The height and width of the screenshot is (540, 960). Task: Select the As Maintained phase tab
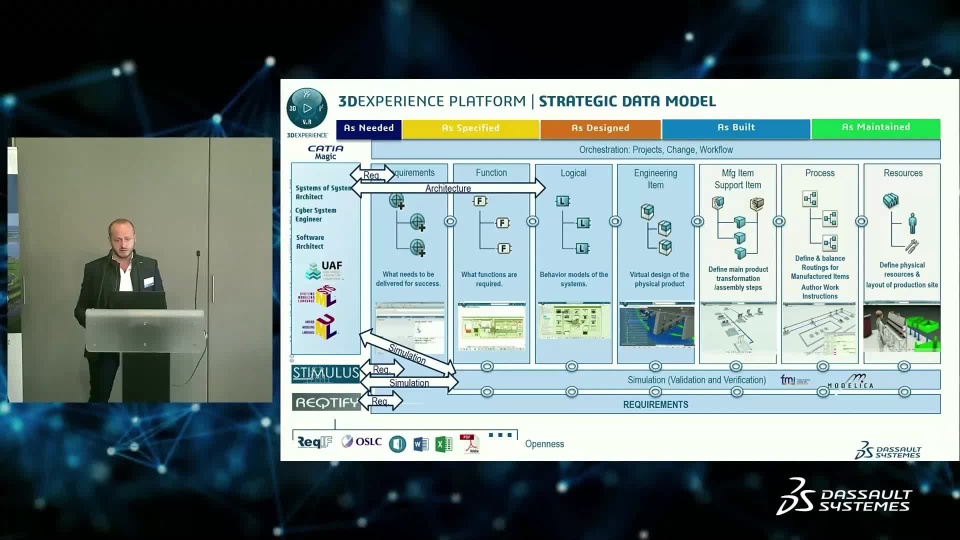coord(876,127)
